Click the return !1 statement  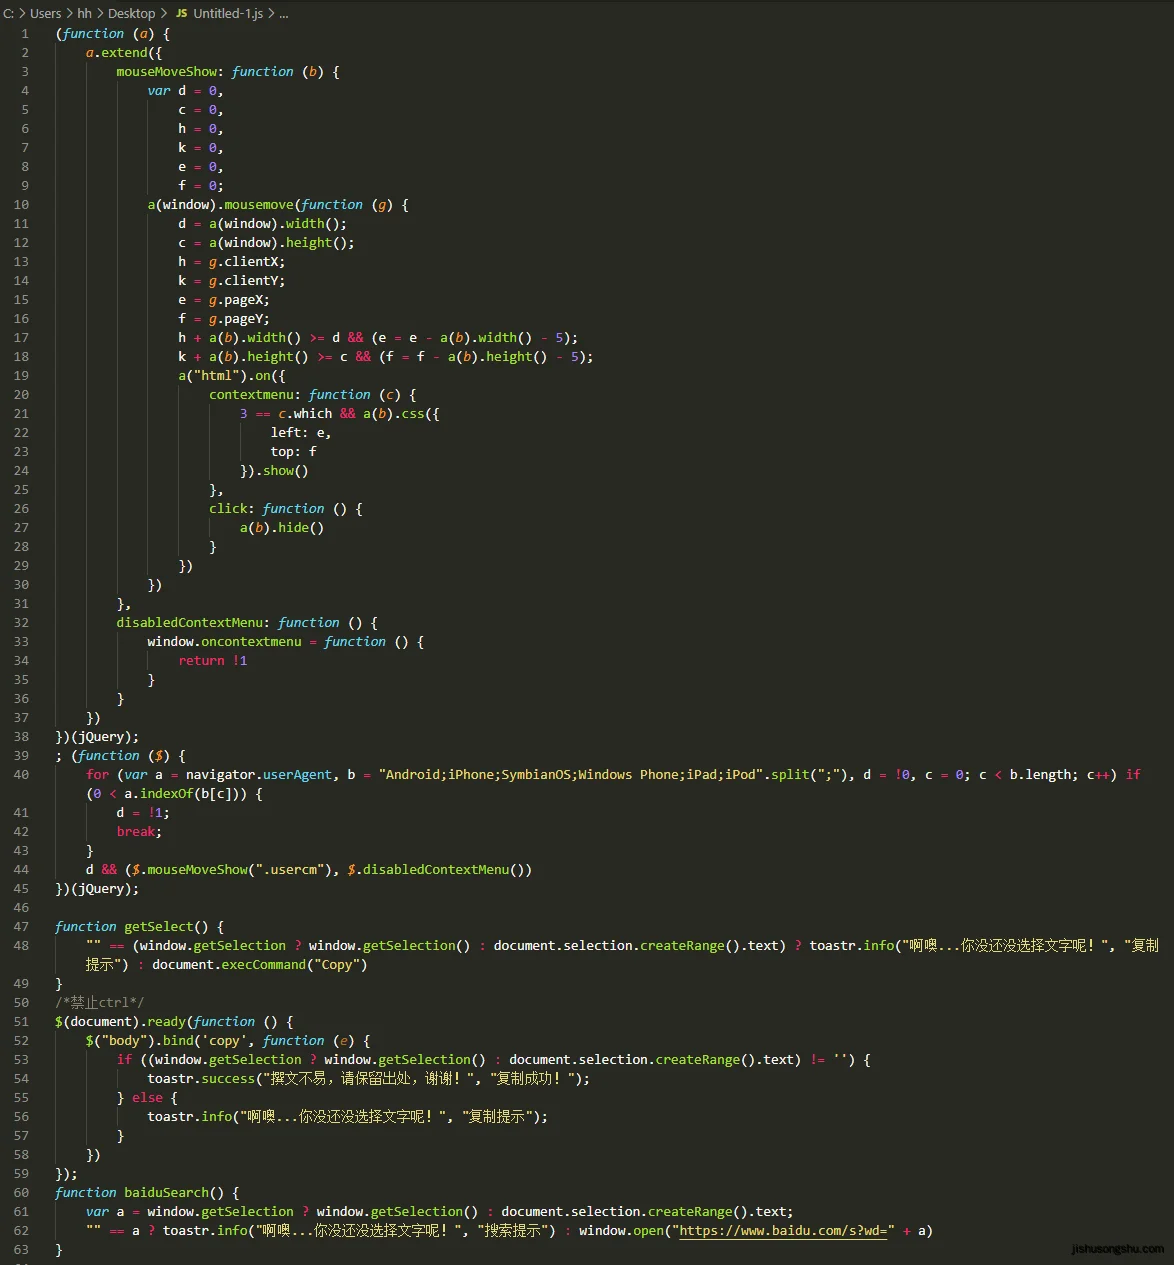213,660
